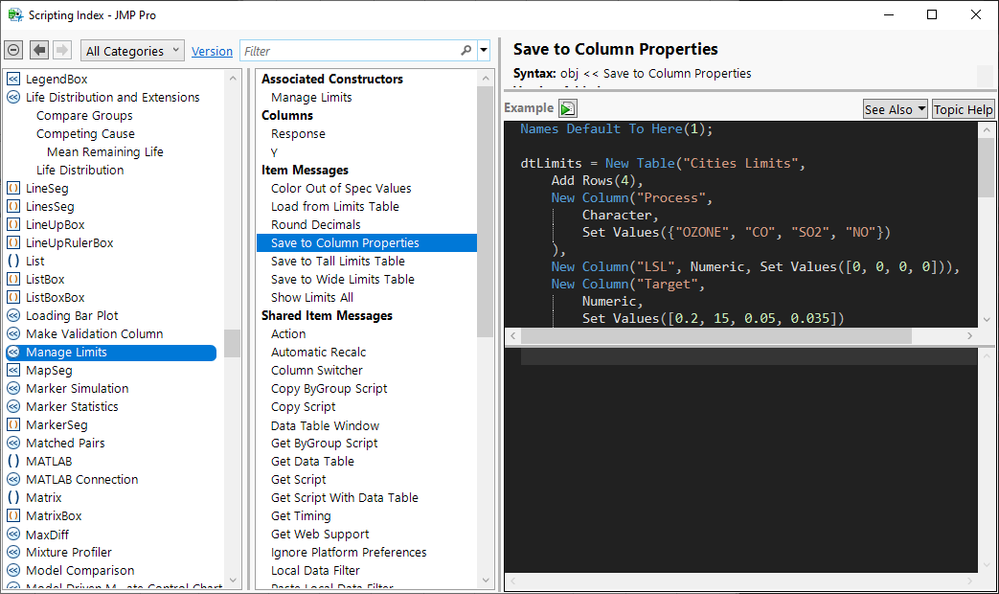999x594 pixels.
Task: Click into the Filter search field
Action: 350,51
